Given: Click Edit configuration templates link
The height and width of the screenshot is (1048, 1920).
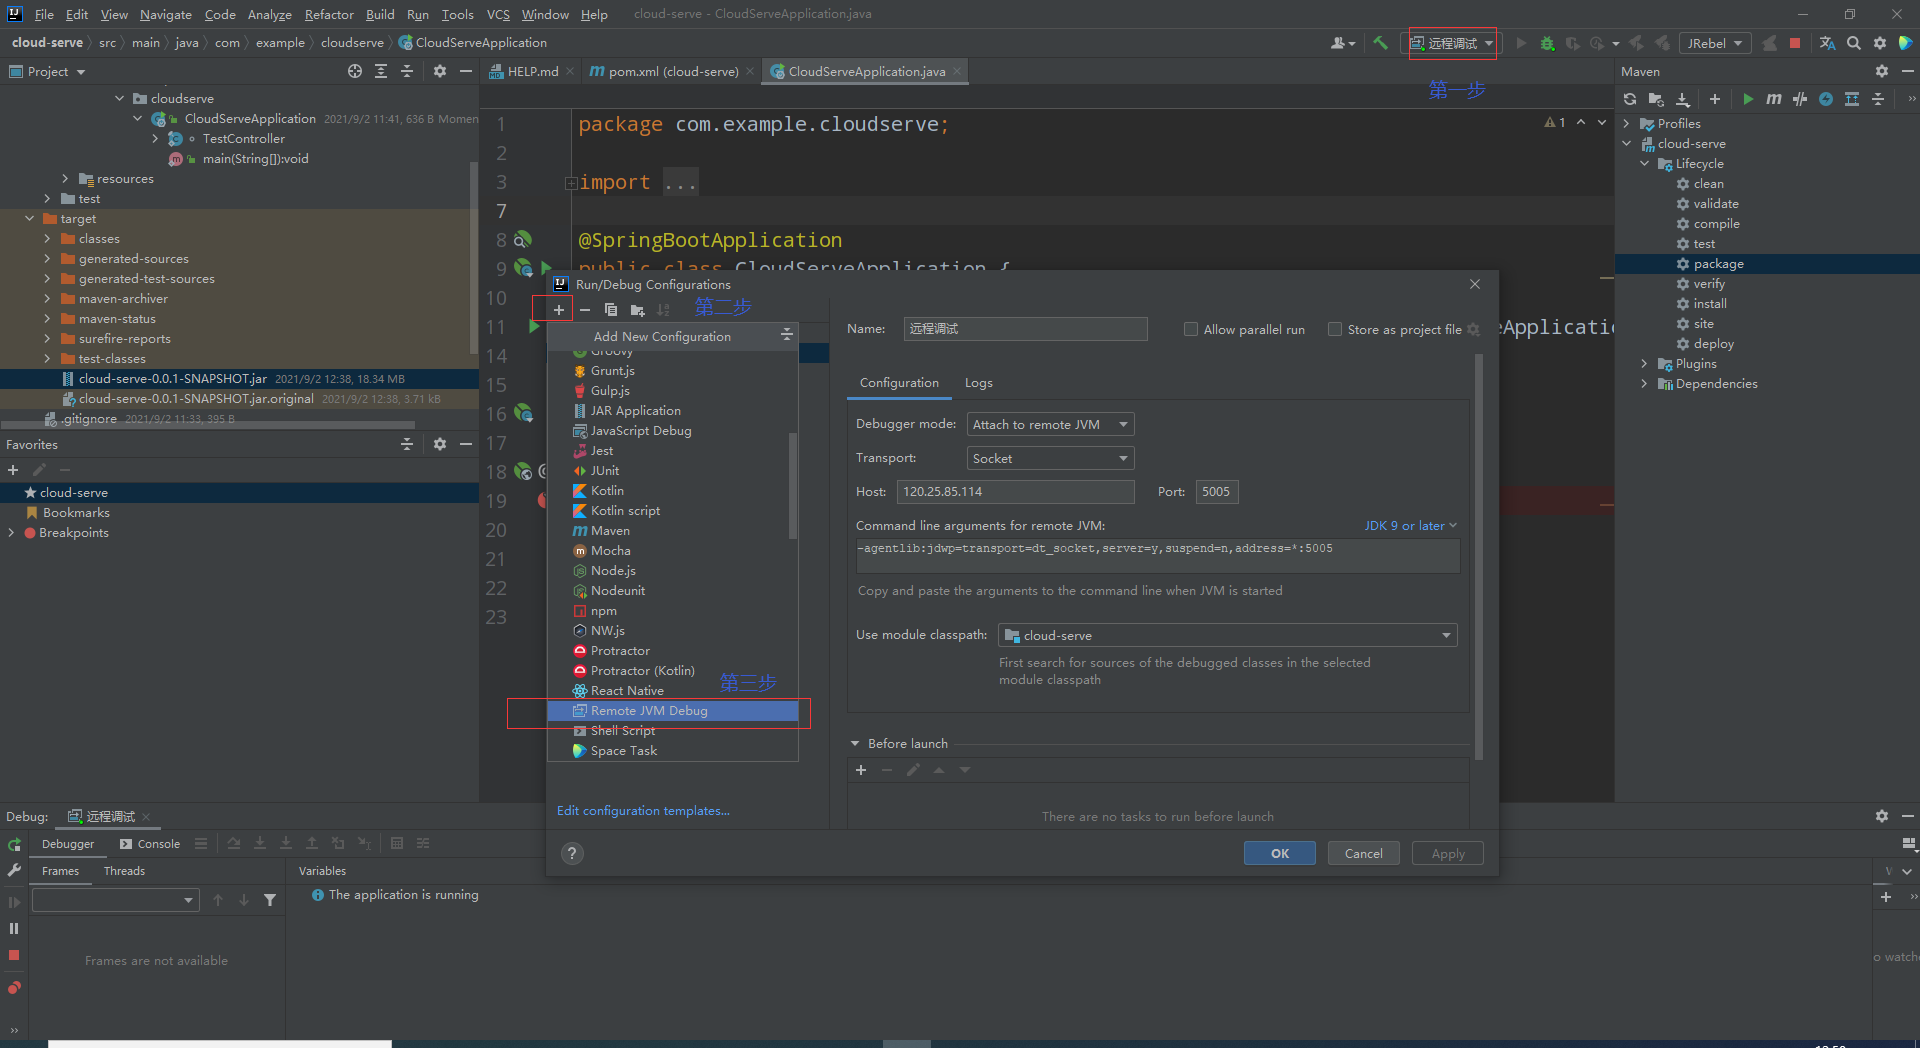Looking at the screenshot, I should pyautogui.click(x=643, y=811).
